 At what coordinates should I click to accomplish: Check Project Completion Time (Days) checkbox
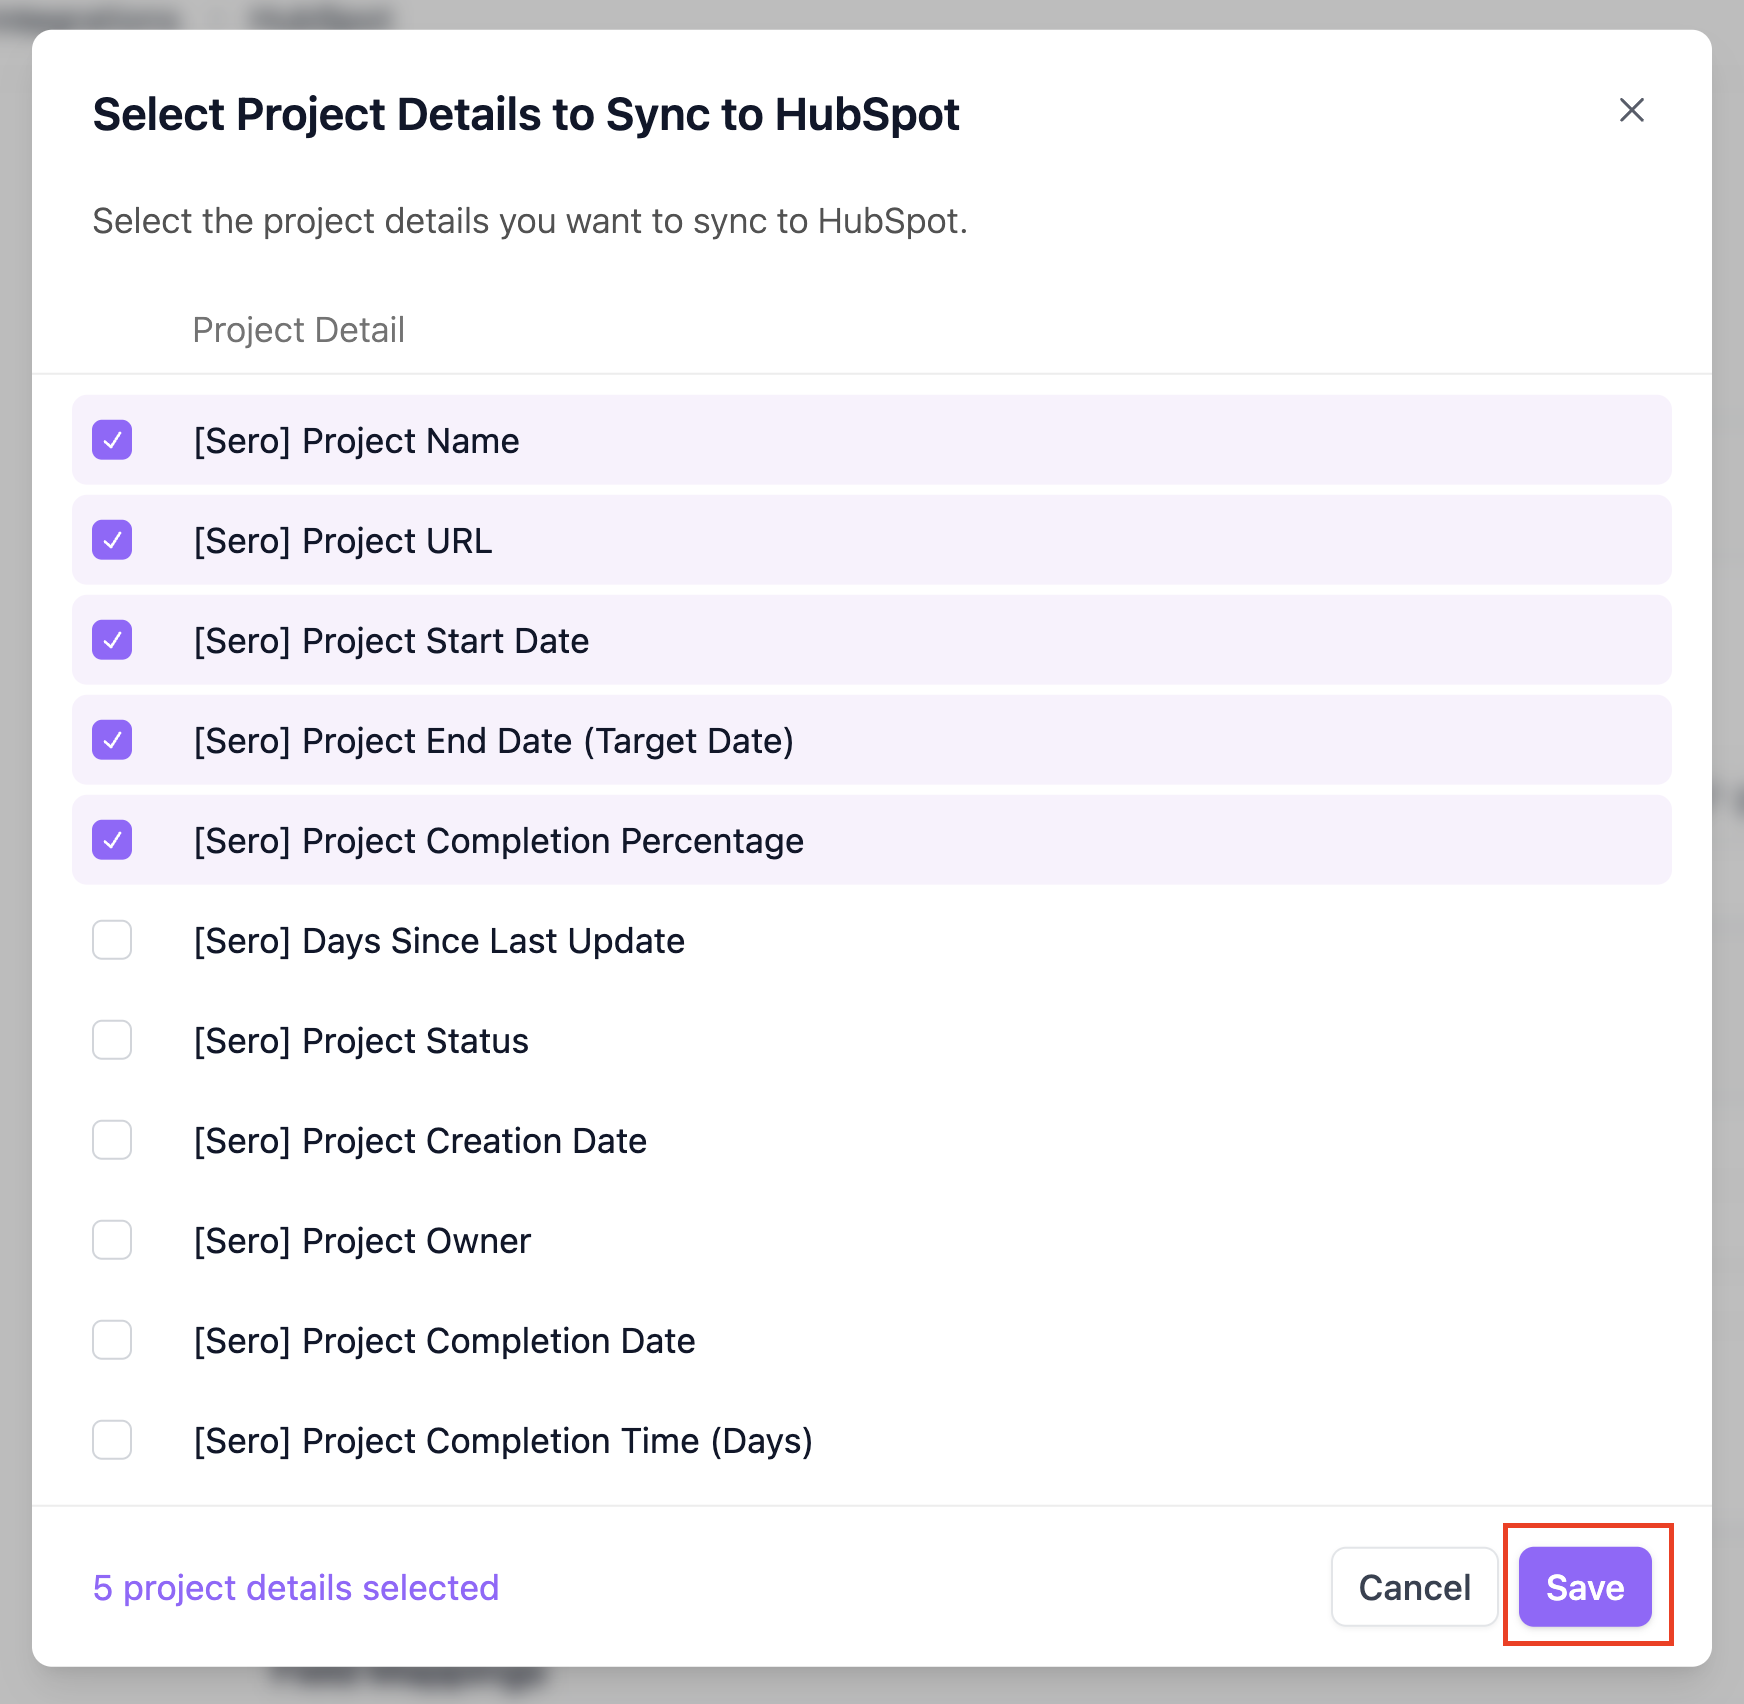(112, 1440)
